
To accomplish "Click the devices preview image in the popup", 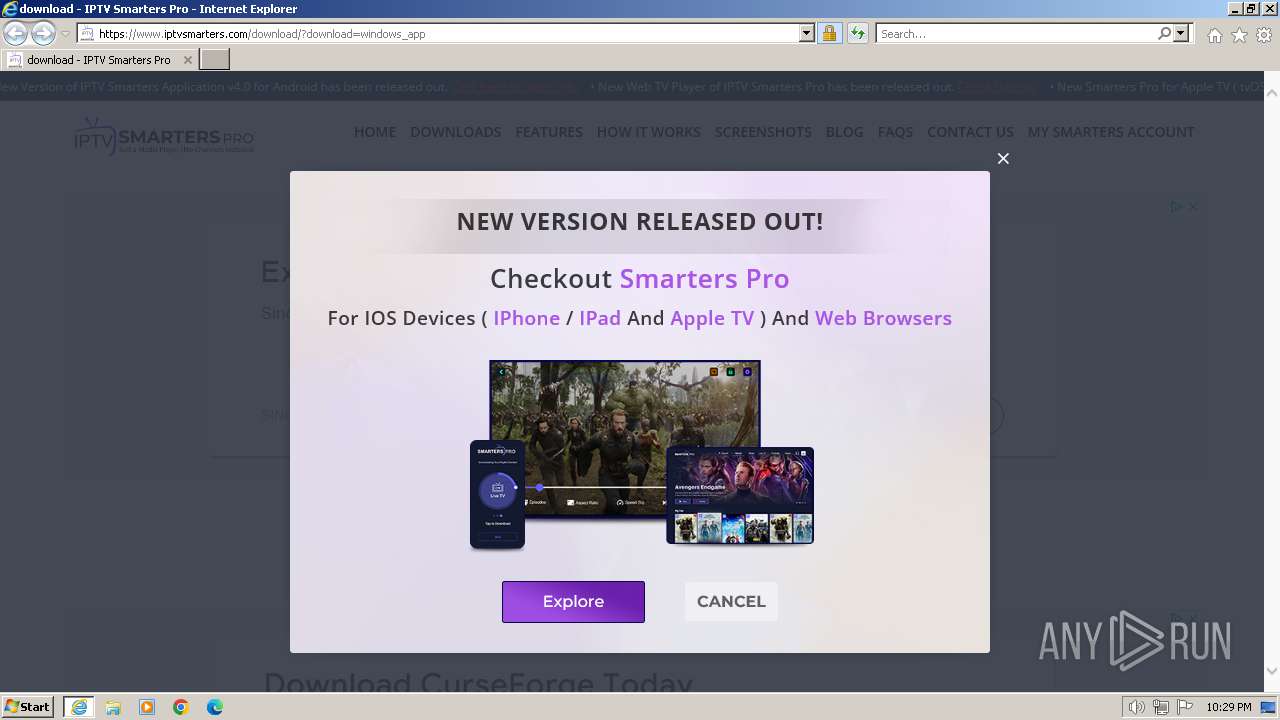I will point(641,455).
